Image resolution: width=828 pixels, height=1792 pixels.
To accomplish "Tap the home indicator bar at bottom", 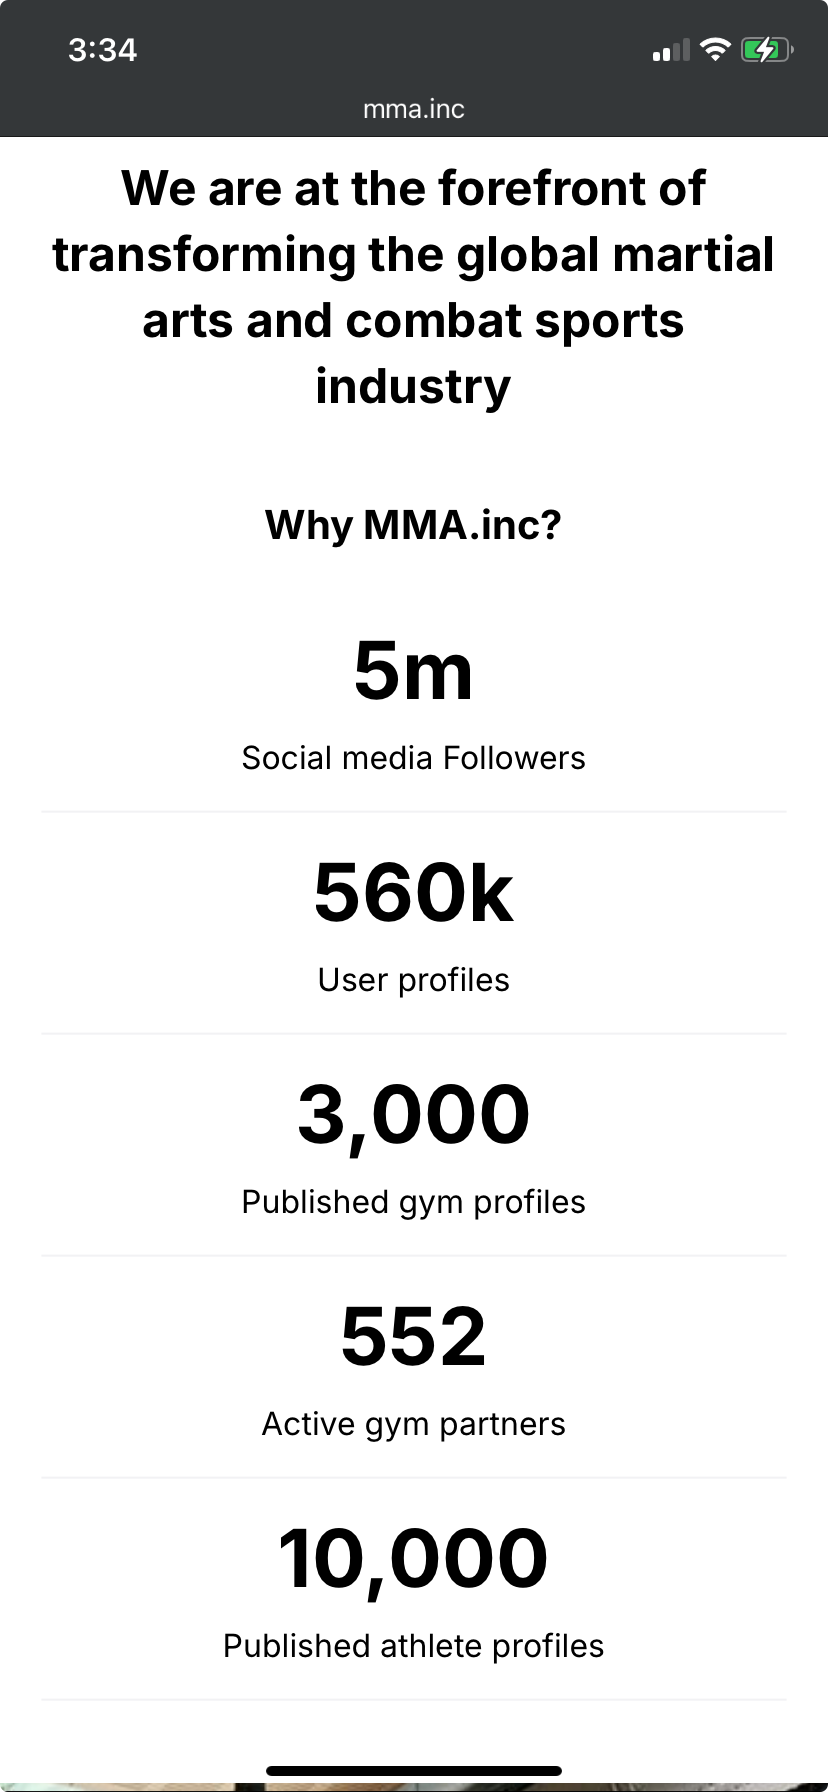I will click(414, 1771).
